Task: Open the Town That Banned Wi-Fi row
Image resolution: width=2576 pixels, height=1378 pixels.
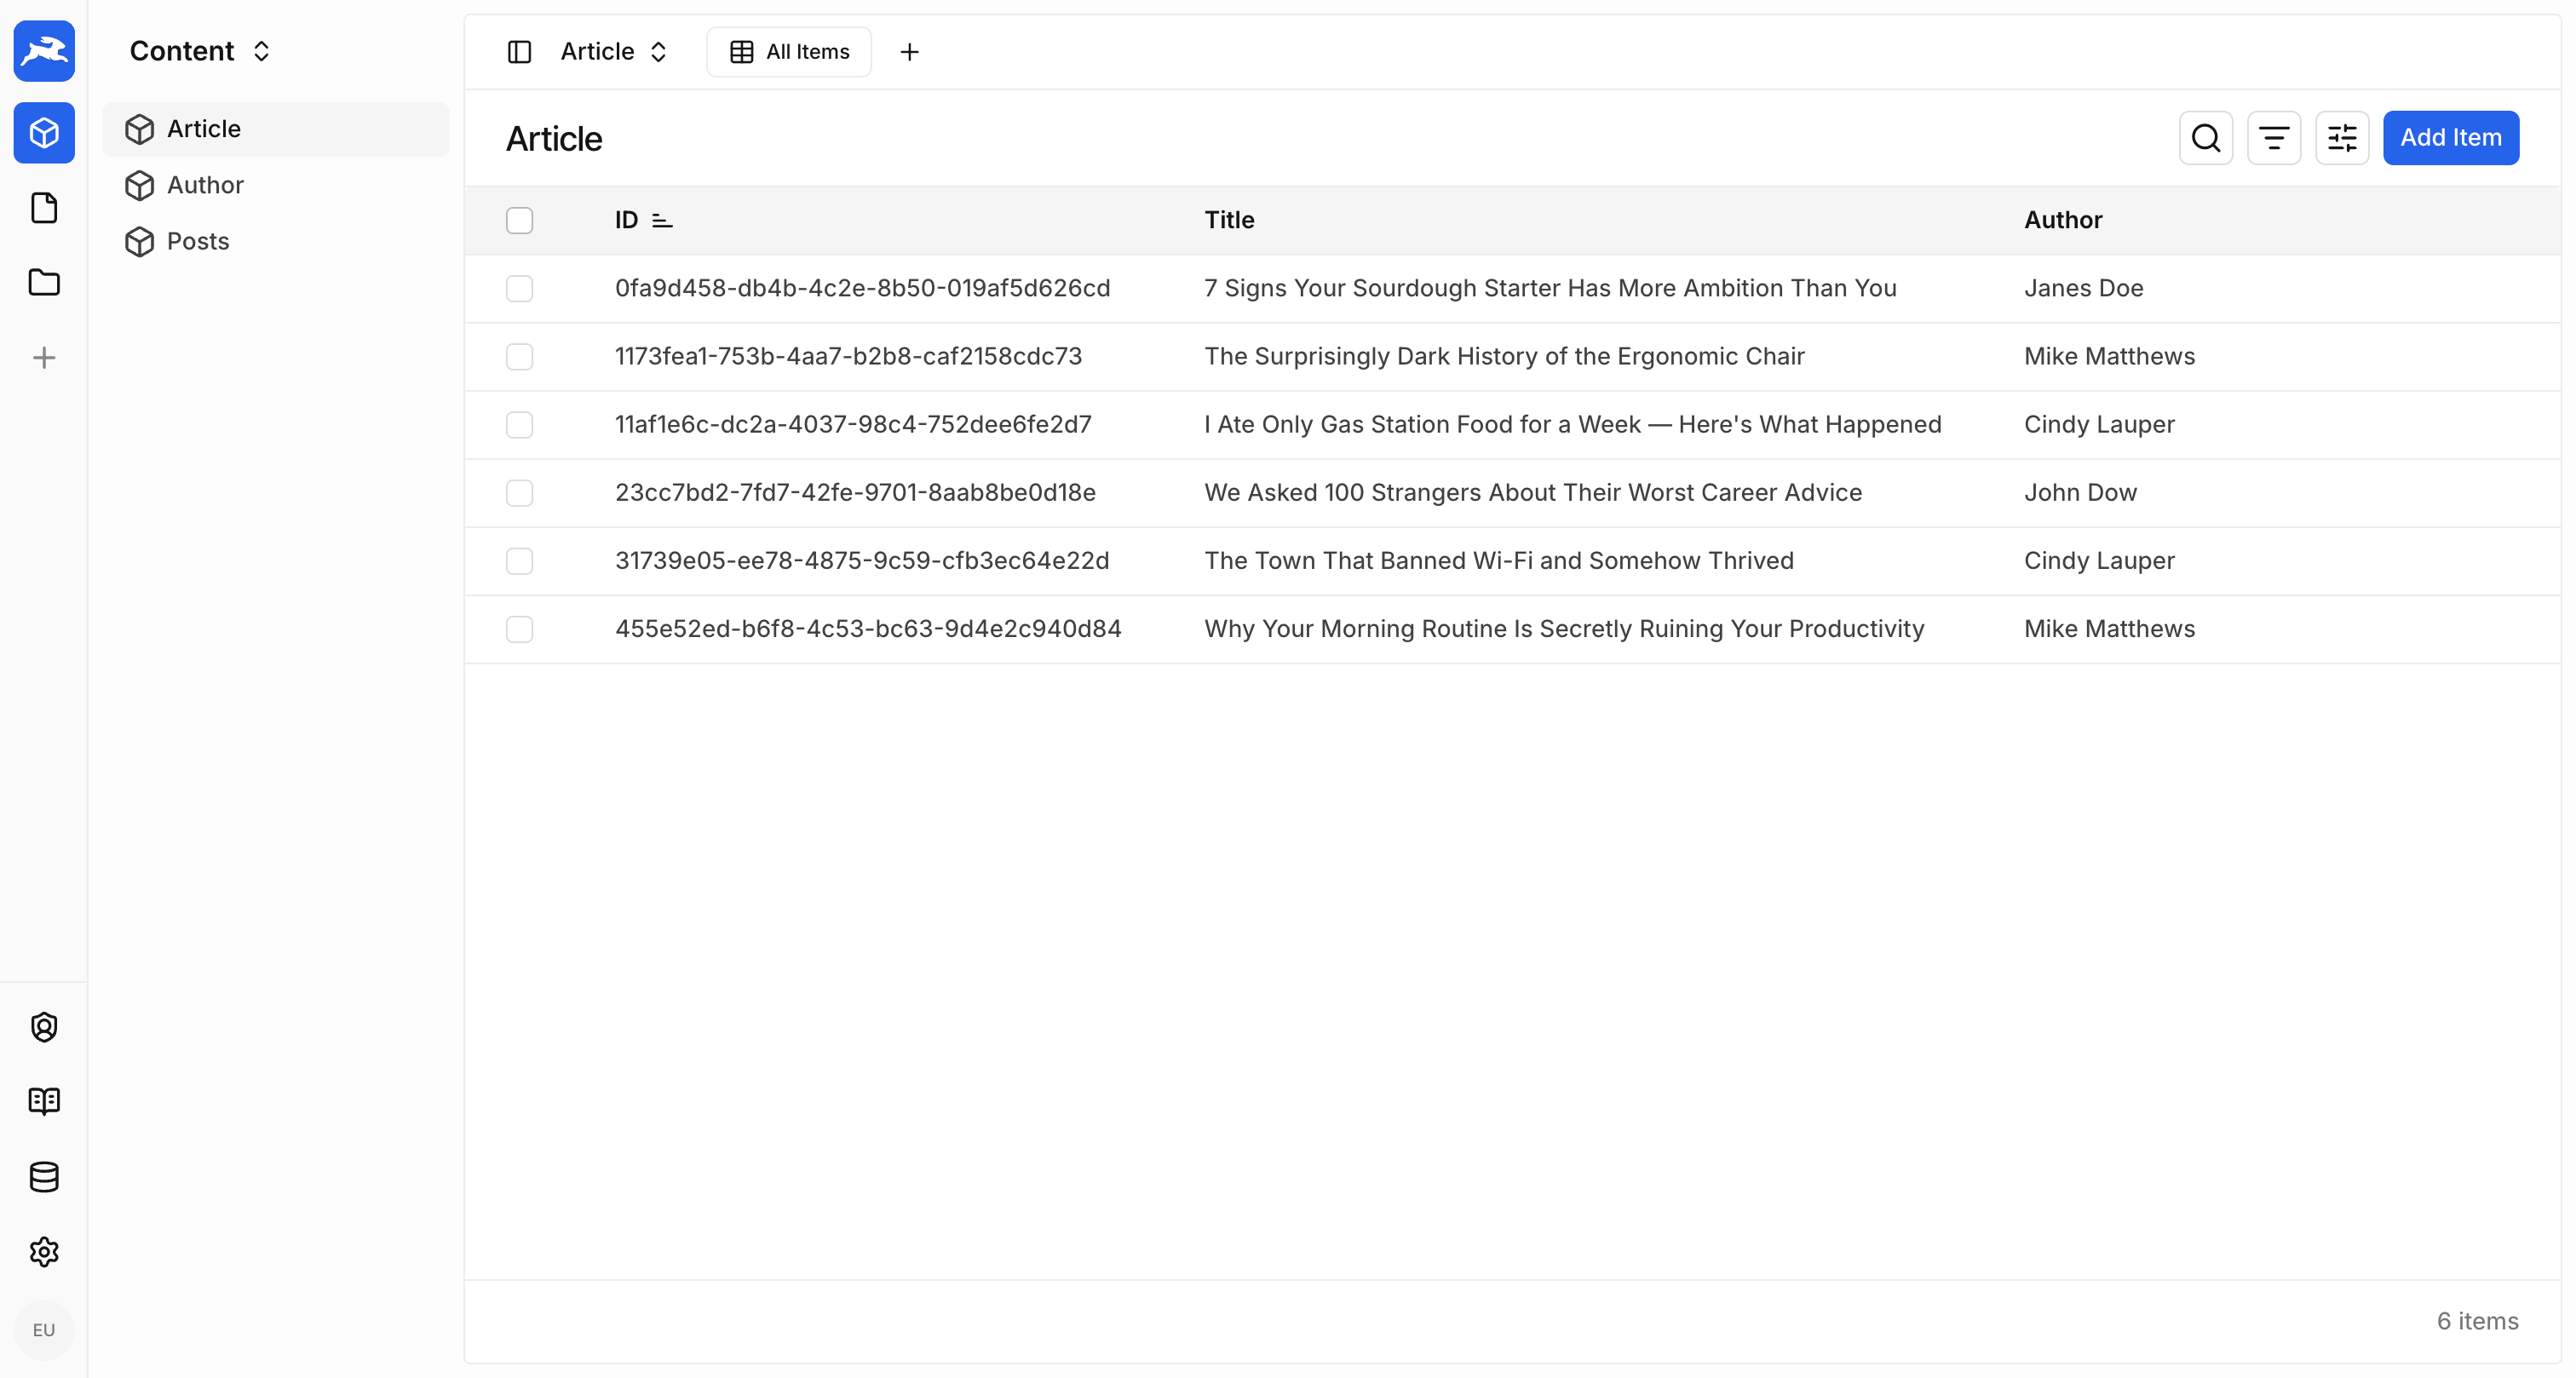Action: point(1498,561)
